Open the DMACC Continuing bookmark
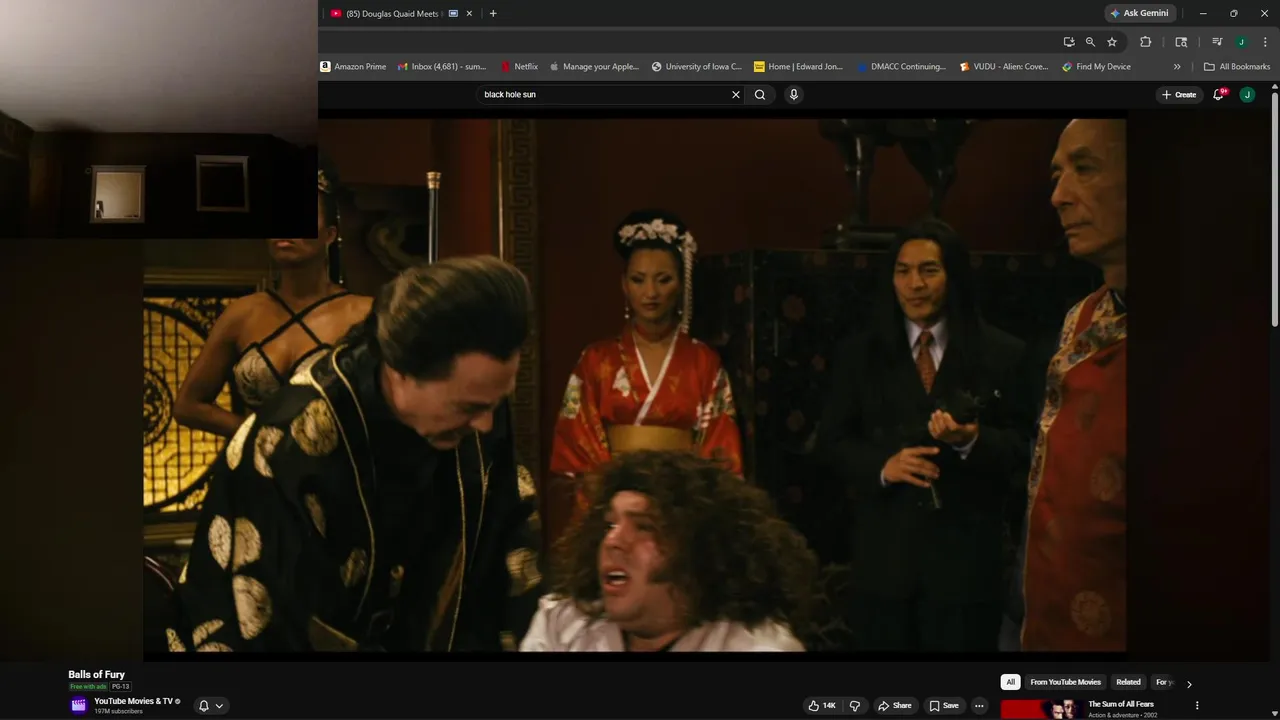This screenshot has width=1280, height=720. (901, 67)
